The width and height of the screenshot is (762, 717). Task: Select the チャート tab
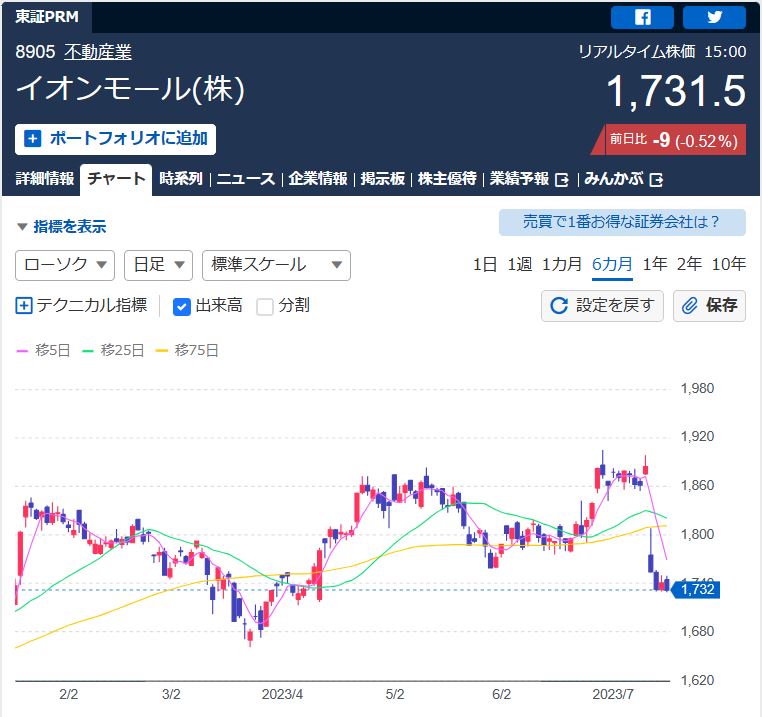[x=116, y=179]
